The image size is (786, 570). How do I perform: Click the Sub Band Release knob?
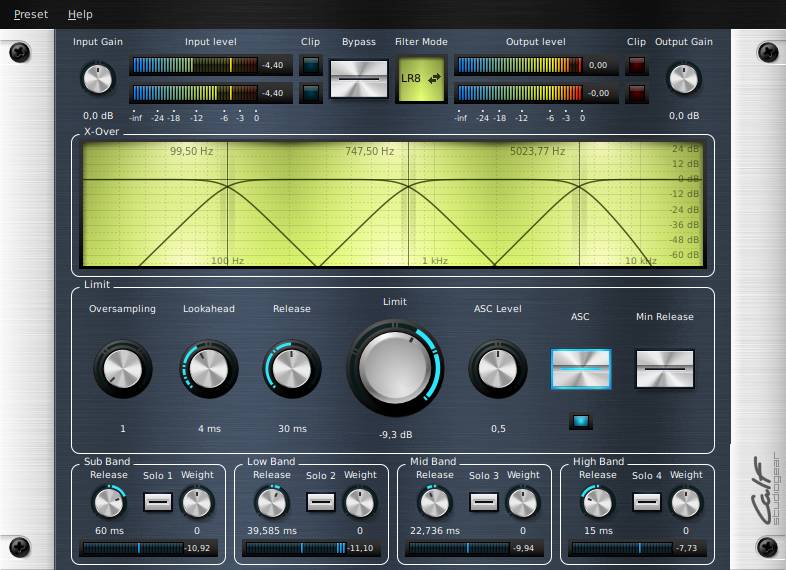(109, 502)
